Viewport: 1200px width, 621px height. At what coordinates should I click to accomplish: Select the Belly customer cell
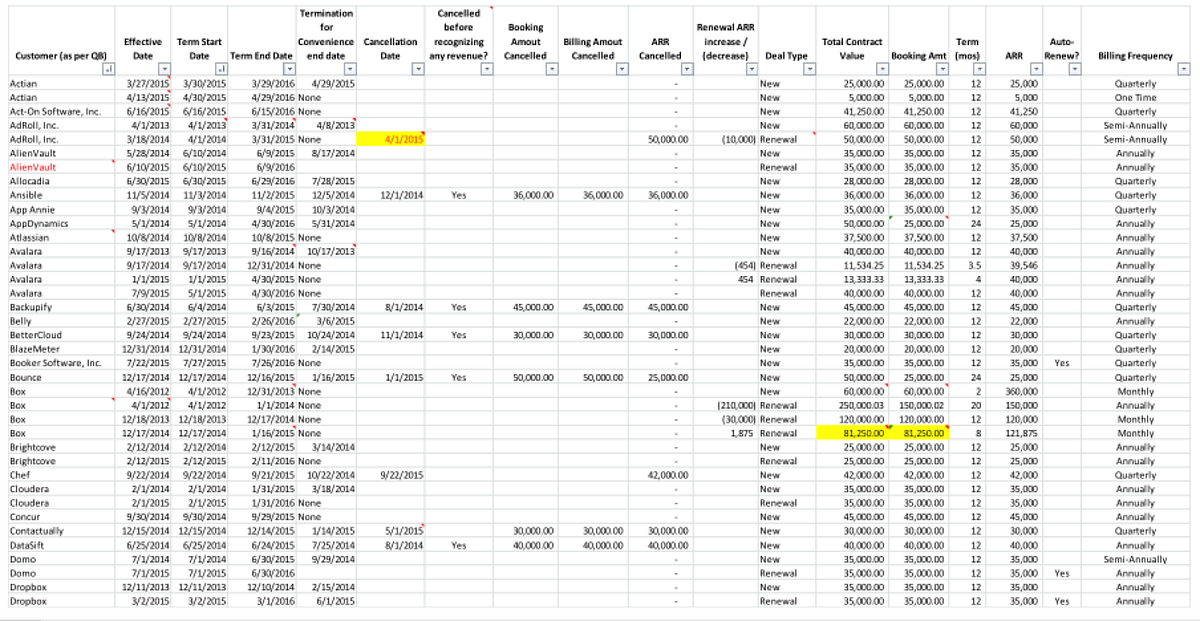click(x=61, y=322)
